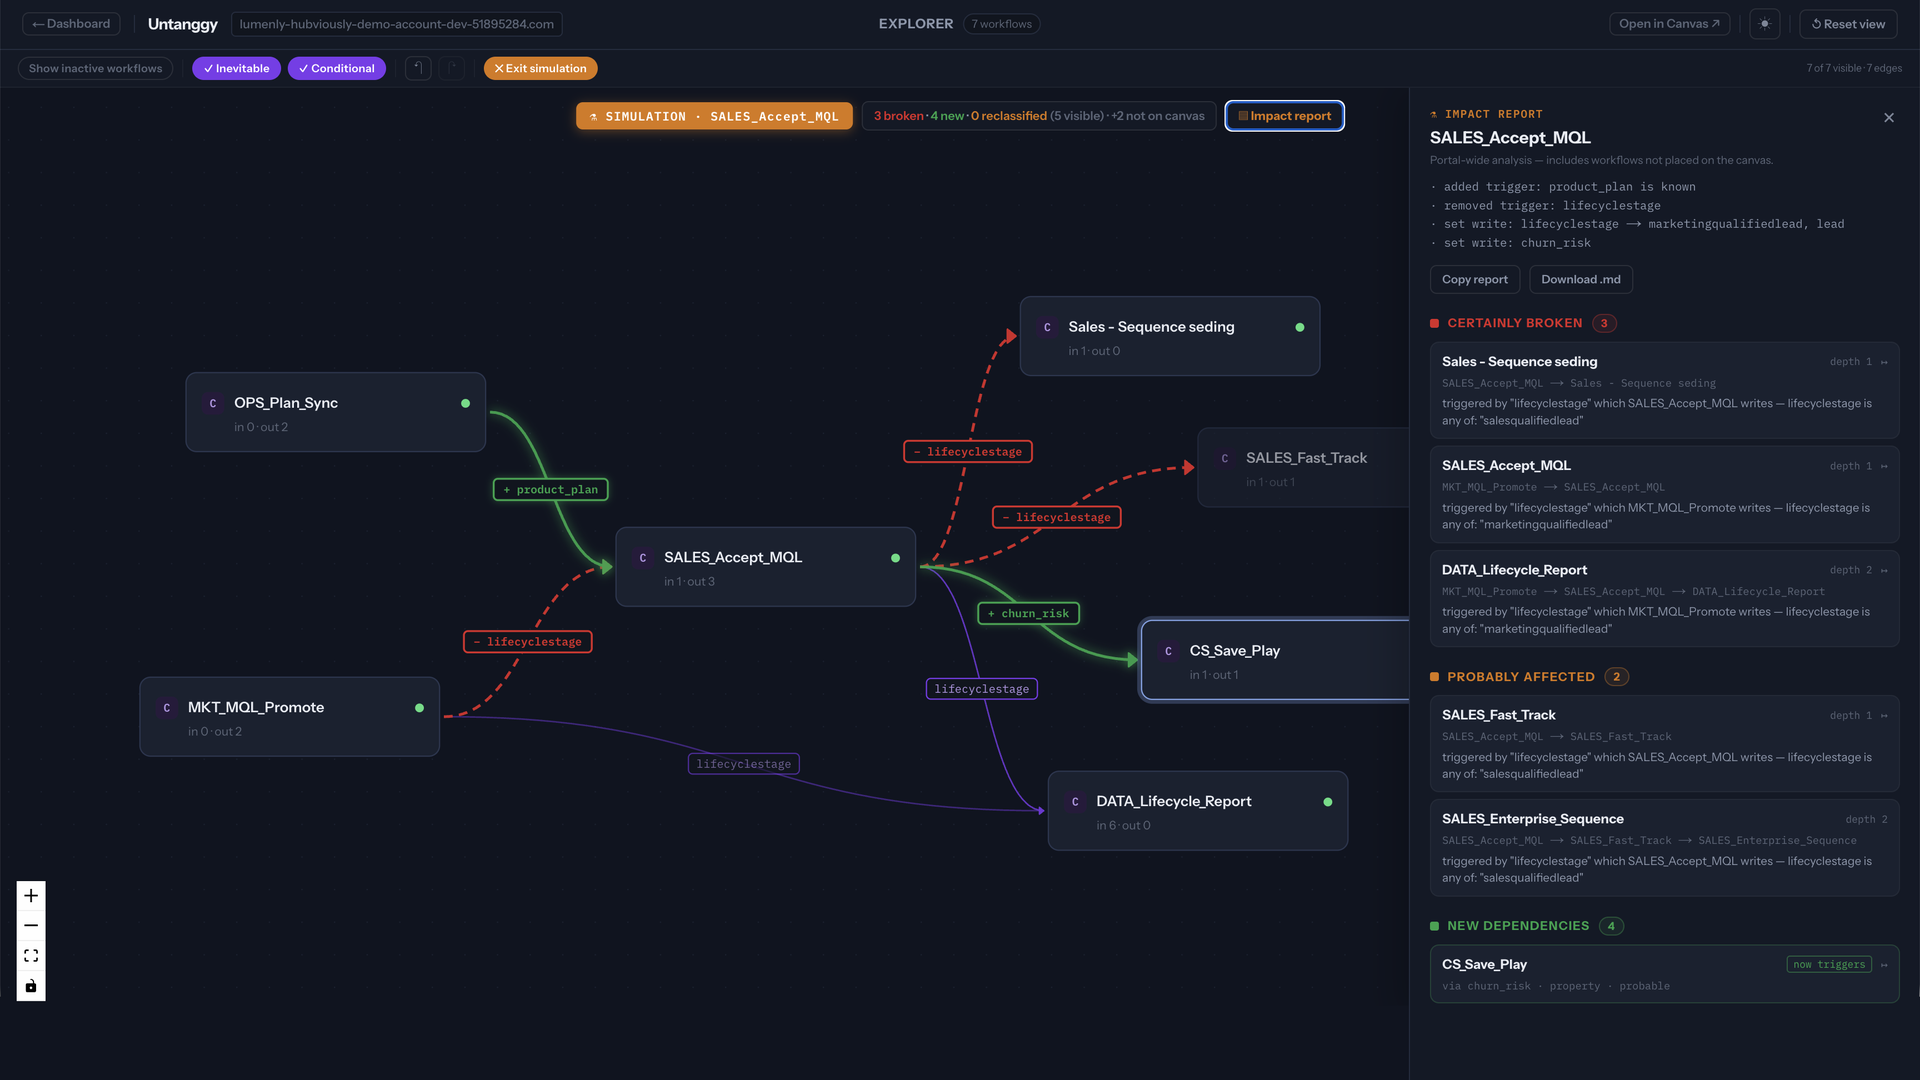Open in Canvas
The width and height of the screenshot is (1920, 1080).
pyautogui.click(x=1669, y=24)
